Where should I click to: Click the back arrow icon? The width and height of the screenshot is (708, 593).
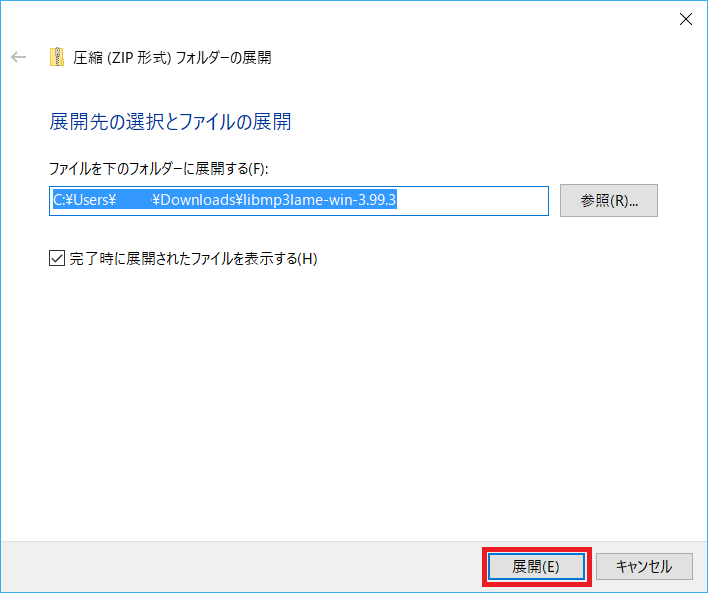click(19, 57)
